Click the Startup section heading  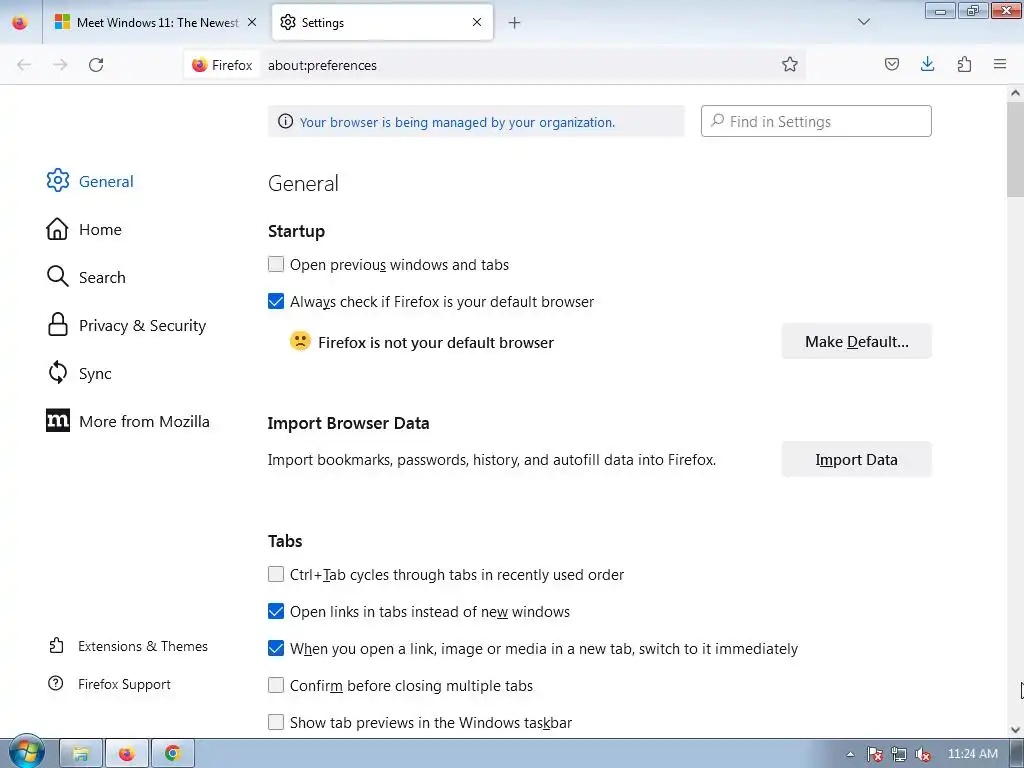[x=296, y=231]
